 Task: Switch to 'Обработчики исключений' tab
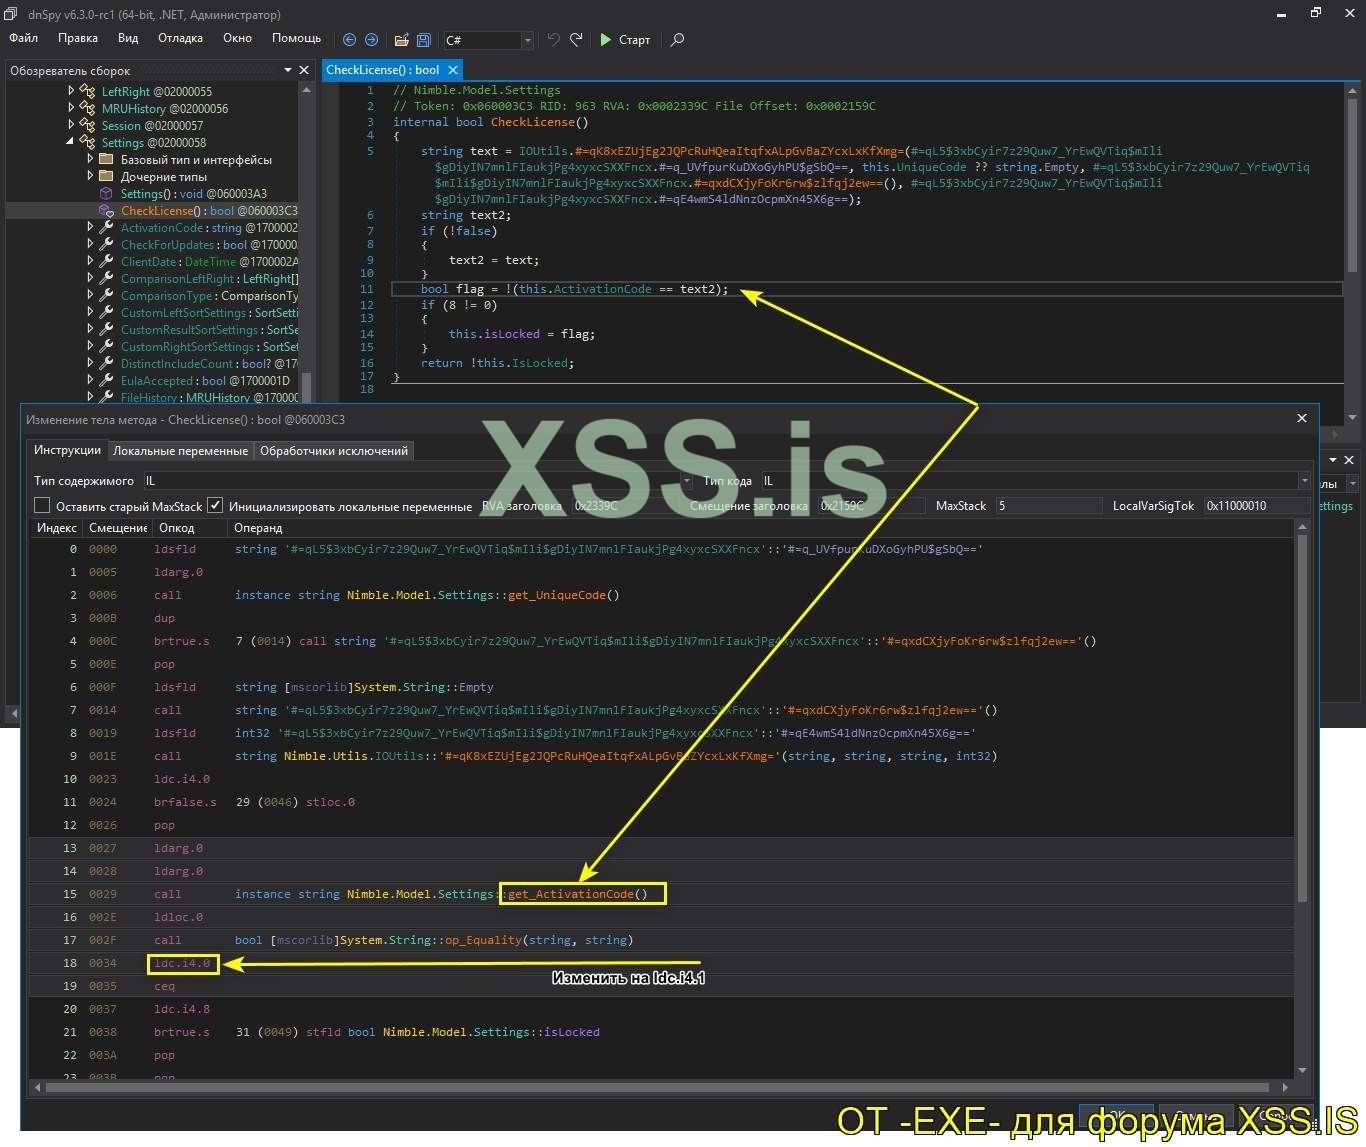click(333, 451)
